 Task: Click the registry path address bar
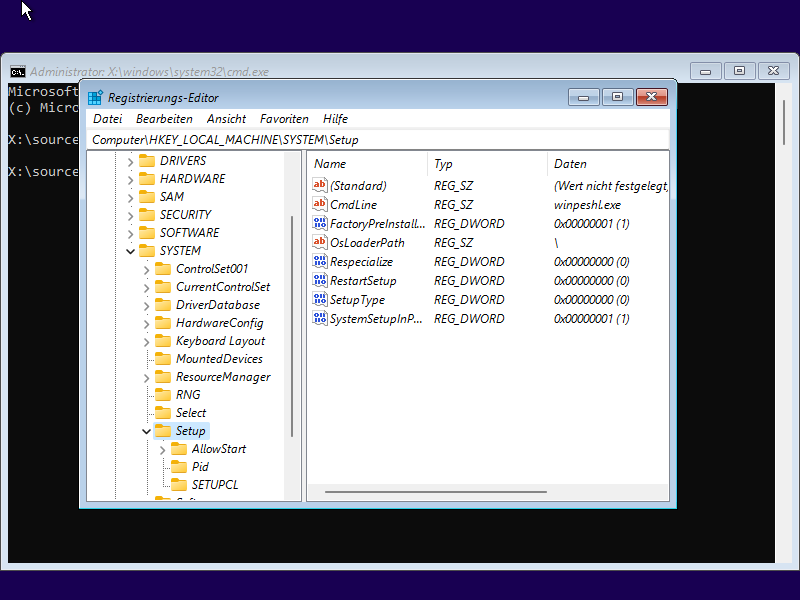coord(378,140)
